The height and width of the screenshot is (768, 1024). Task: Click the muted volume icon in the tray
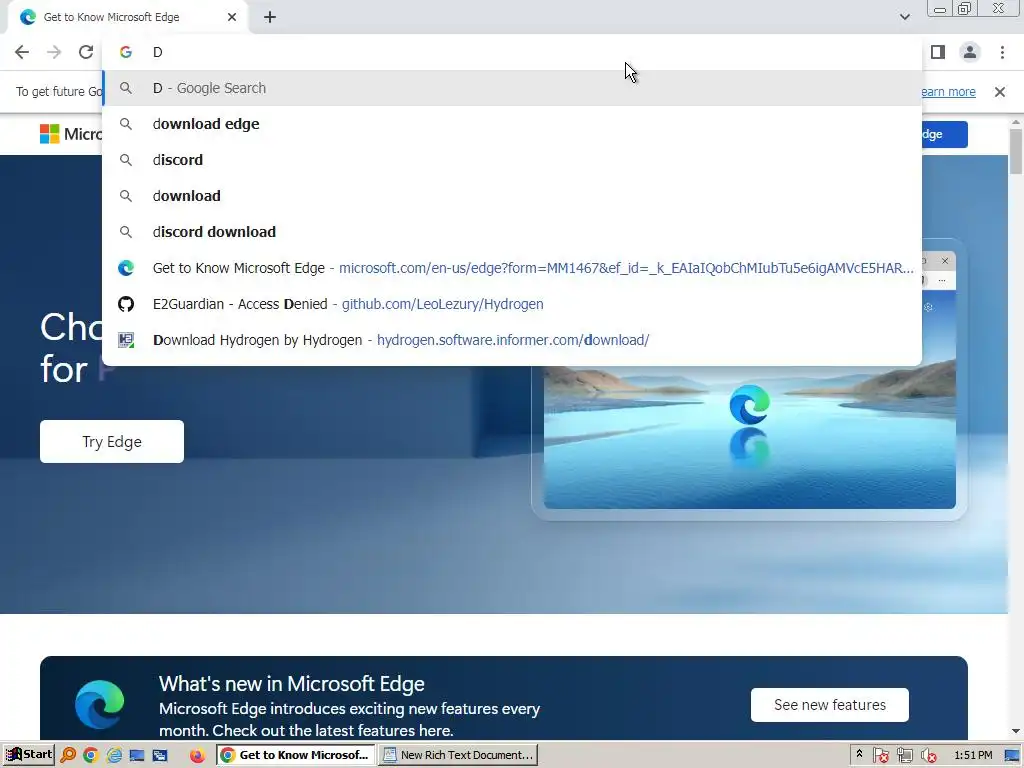(x=928, y=756)
